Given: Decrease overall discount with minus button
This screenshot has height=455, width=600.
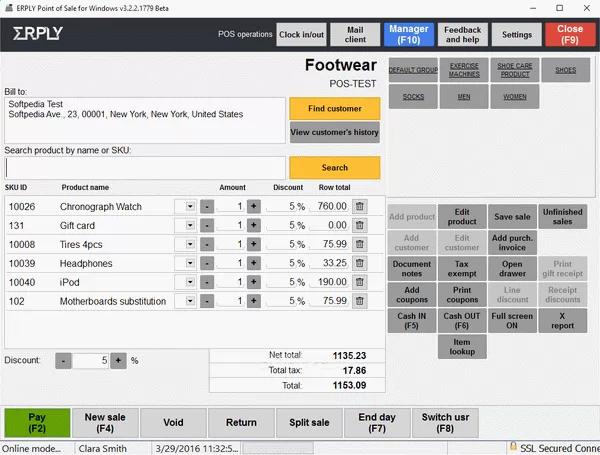Looking at the screenshot, I should click(62, 360).
